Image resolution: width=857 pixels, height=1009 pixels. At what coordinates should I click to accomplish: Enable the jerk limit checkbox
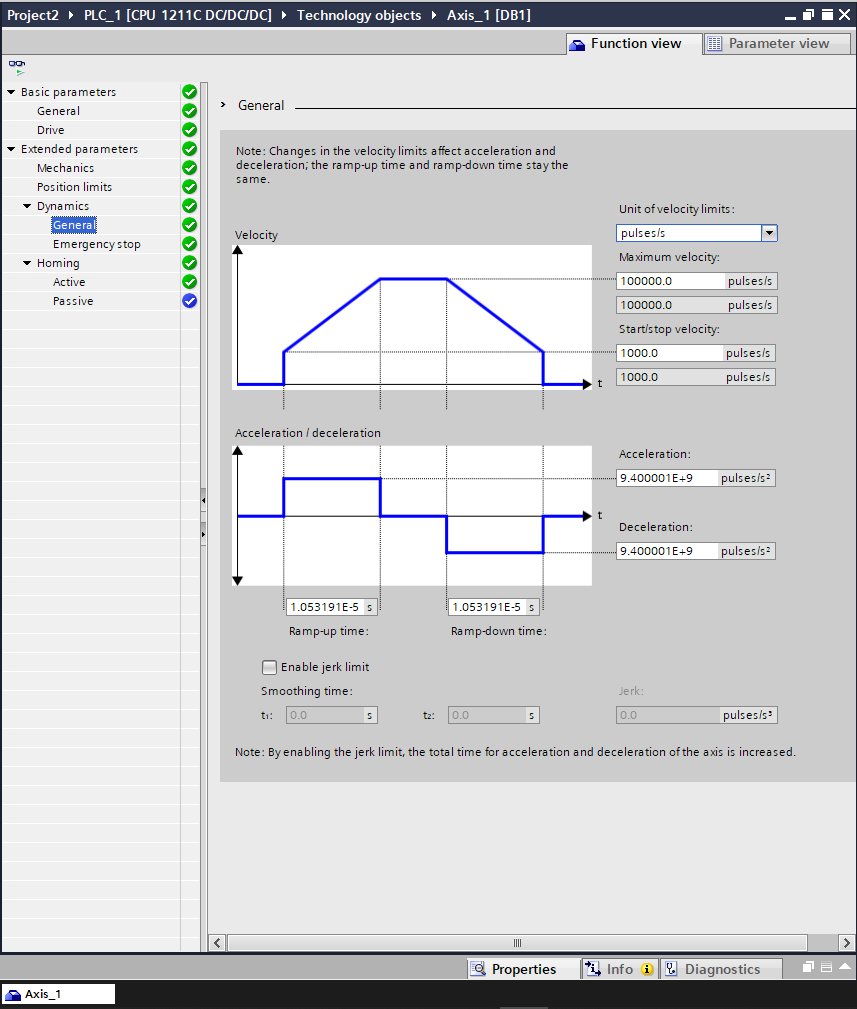click(269, 667)
